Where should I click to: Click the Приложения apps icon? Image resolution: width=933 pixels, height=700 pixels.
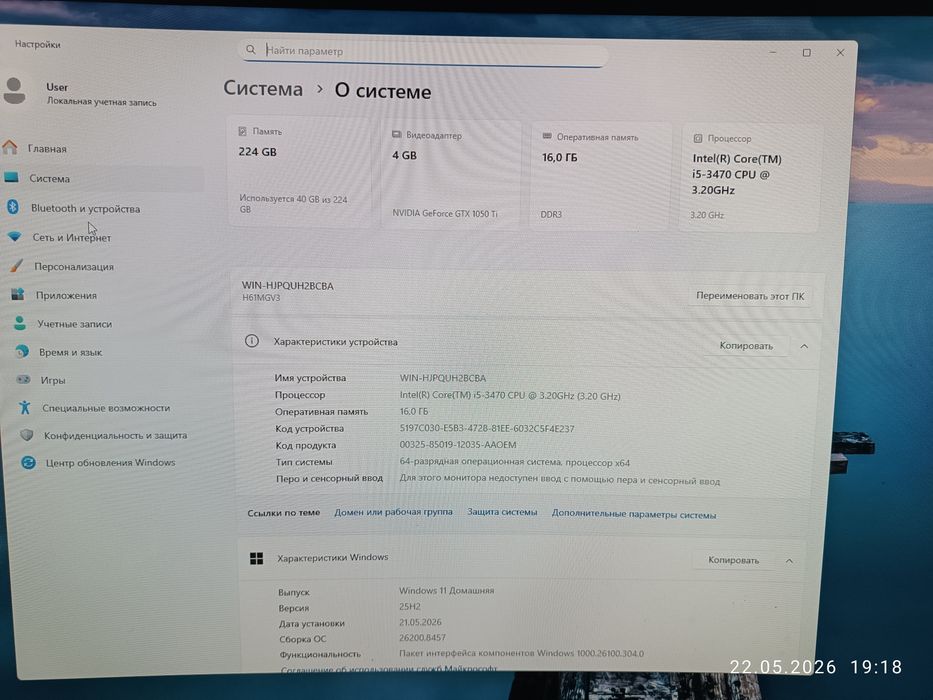18,294
